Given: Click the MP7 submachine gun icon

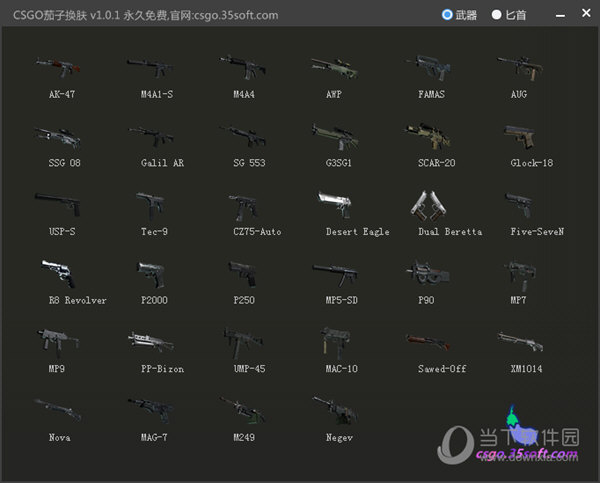Looking at the screenshot, I should coord(520,275).
